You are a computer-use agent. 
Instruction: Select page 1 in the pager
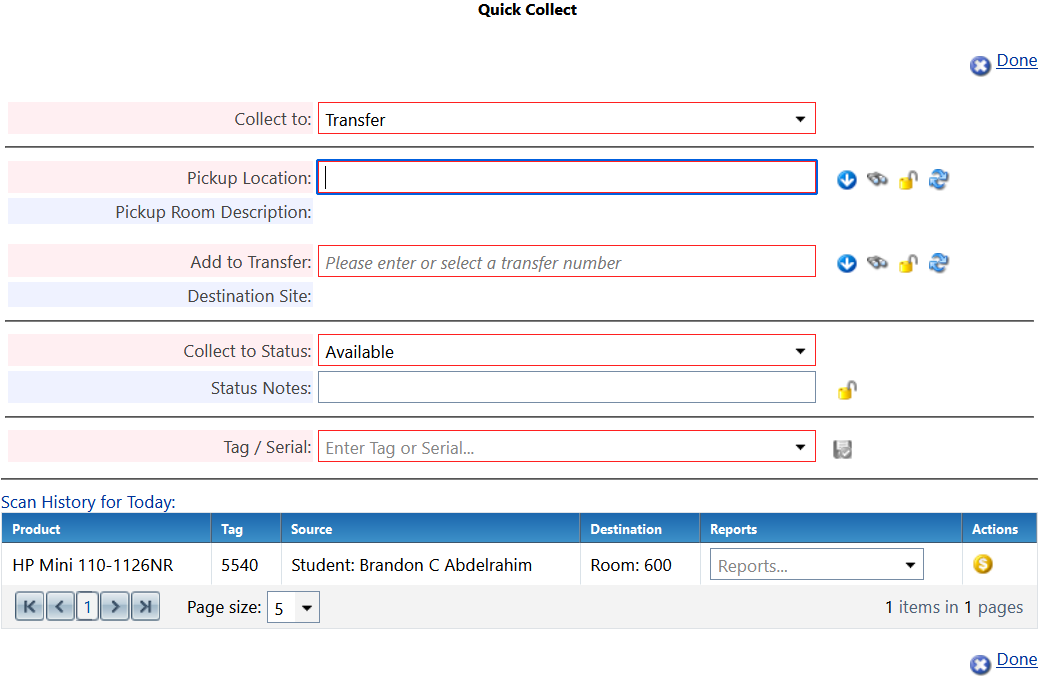point(87,607)
